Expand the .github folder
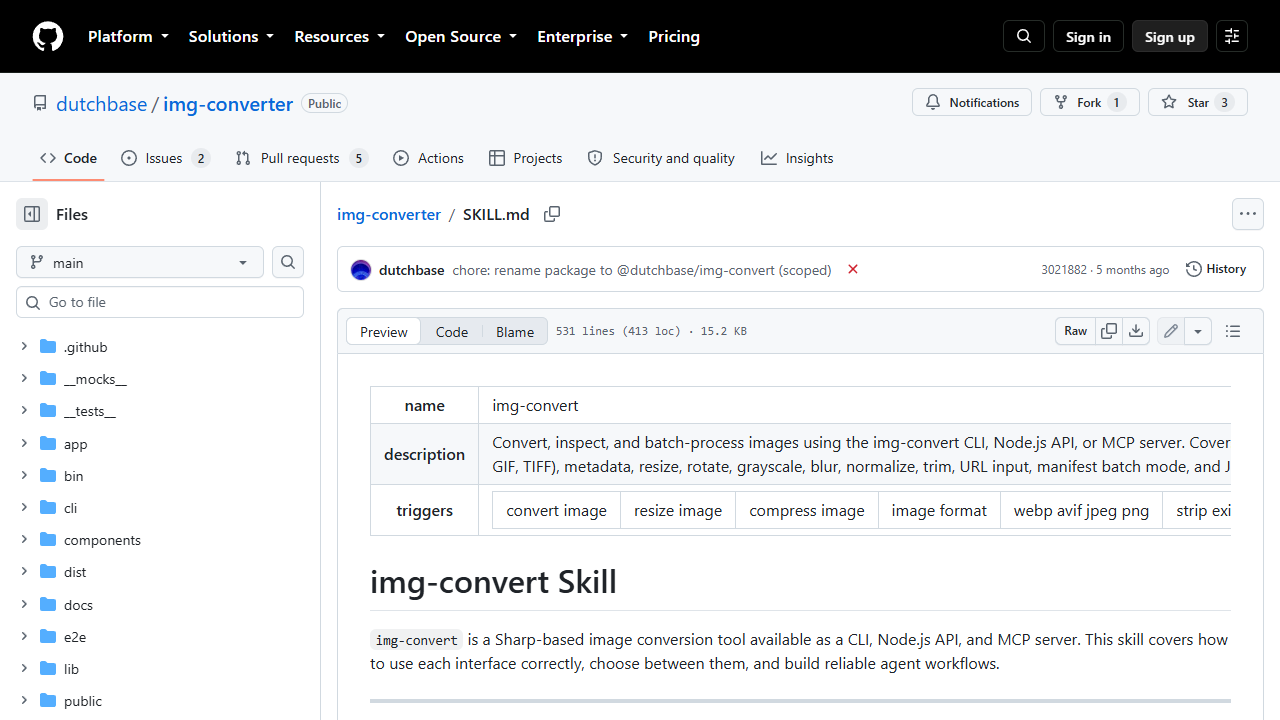 pyautogui.click(x=25, y=347)
